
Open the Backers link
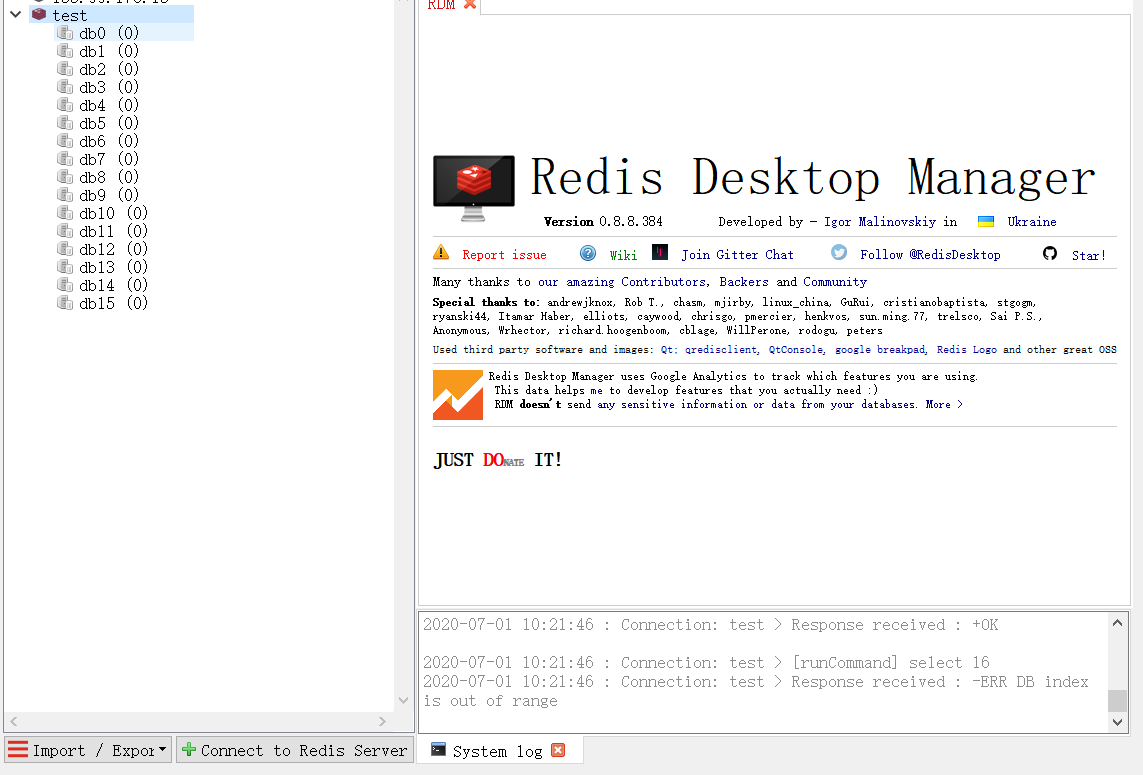pos(744,281)
